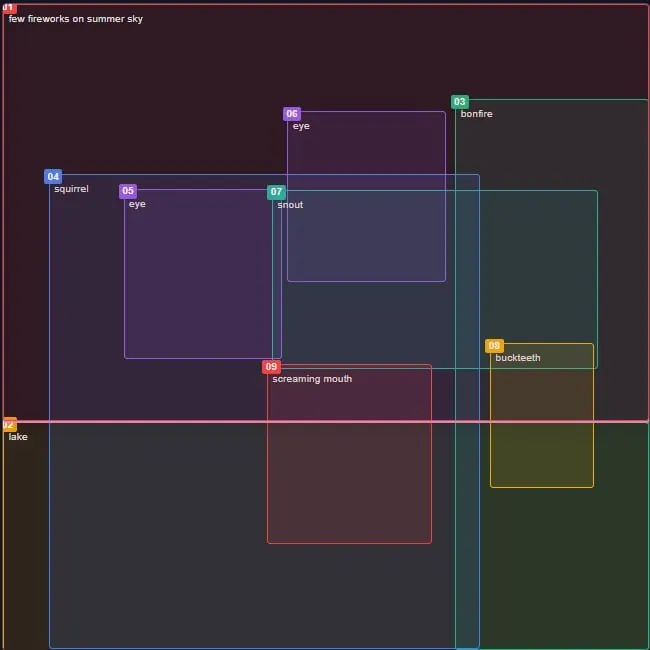This screenshot has width=650, height=650.
Task: Click the yellow 08 buckteeth badge
Action: click(x=494, y=345)
